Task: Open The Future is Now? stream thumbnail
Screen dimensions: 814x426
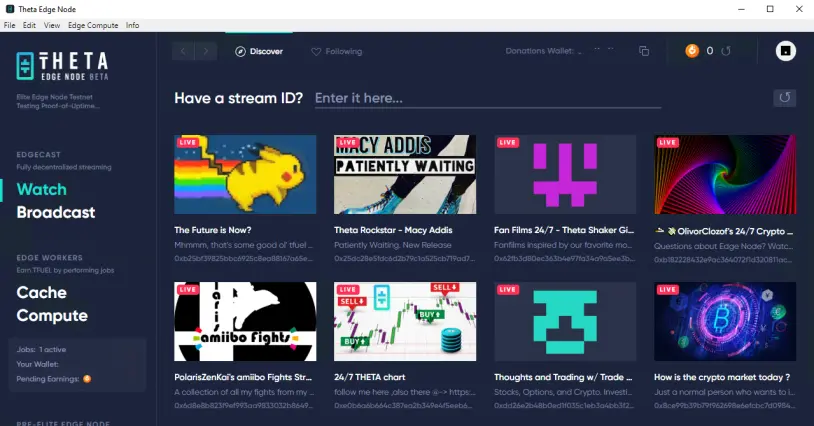Action: [x=245, y=174]
